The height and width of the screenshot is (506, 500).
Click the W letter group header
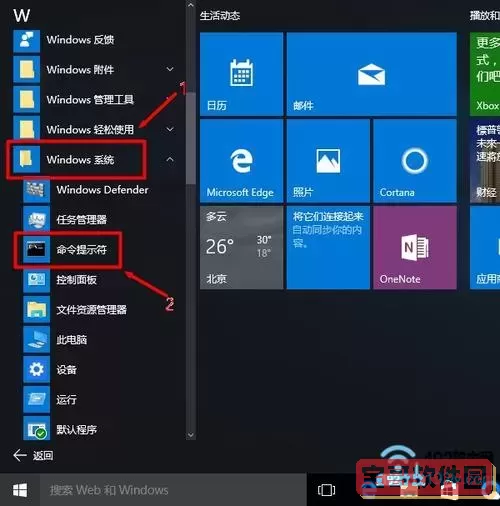[x=22, y=15]
